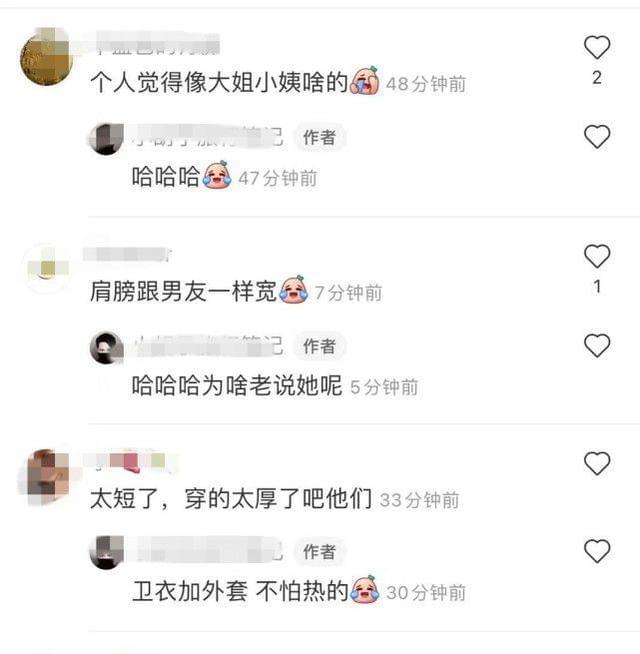Tap author avatar above 卫衣加外套 reply
640x654 pixels.
tap(107, 552)
